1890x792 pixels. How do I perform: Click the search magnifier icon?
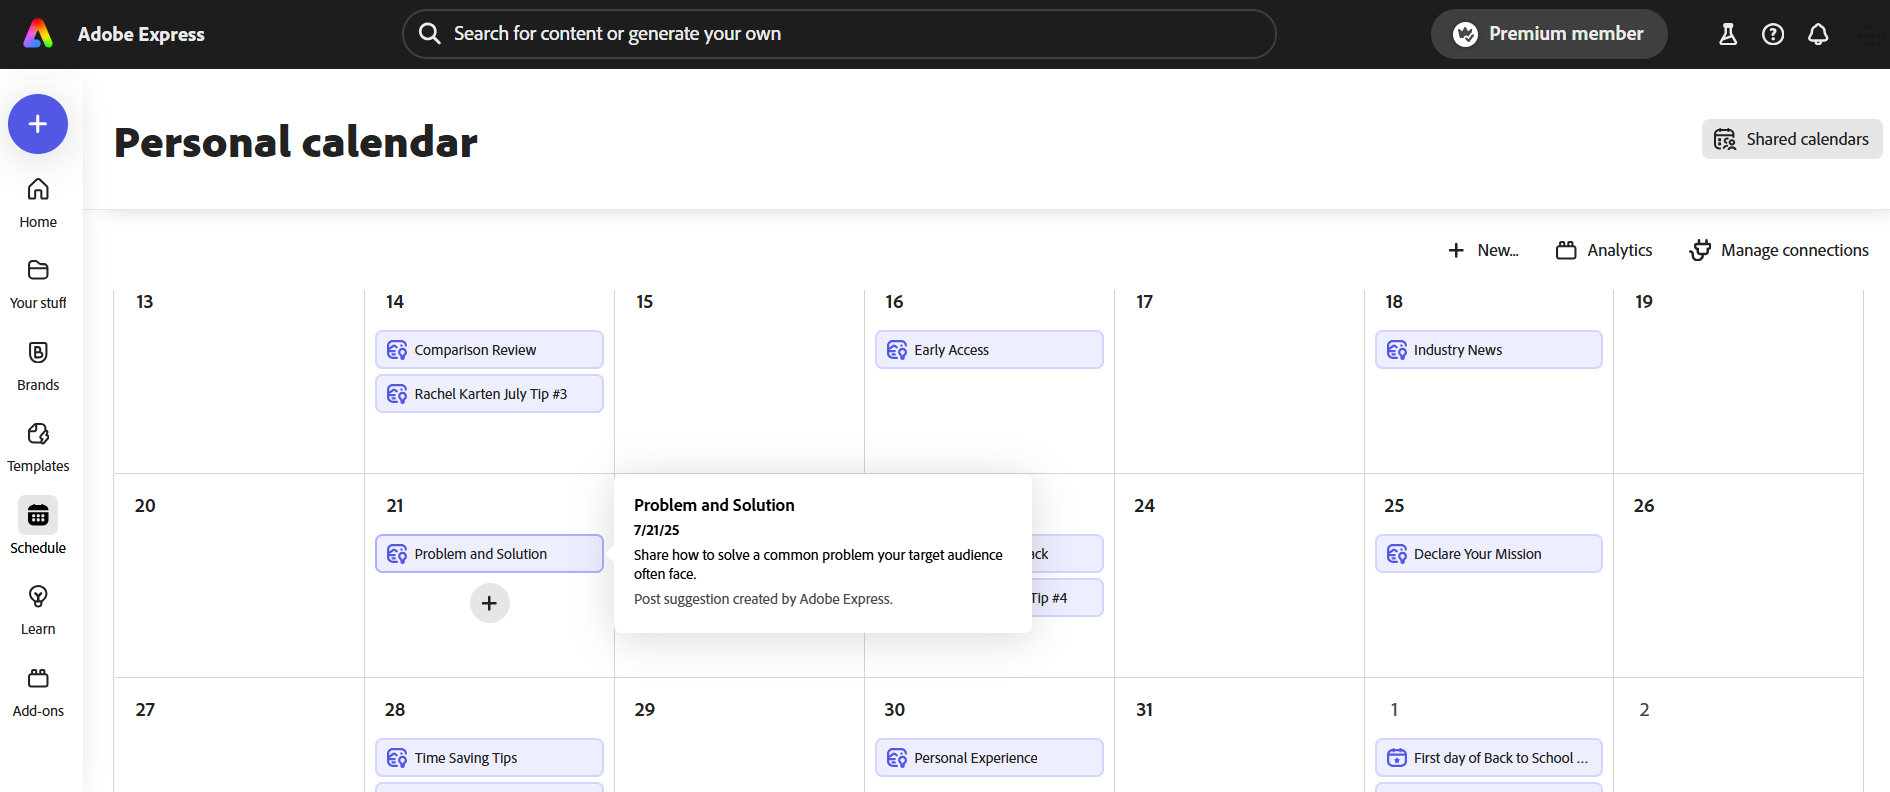pos(430,34)
